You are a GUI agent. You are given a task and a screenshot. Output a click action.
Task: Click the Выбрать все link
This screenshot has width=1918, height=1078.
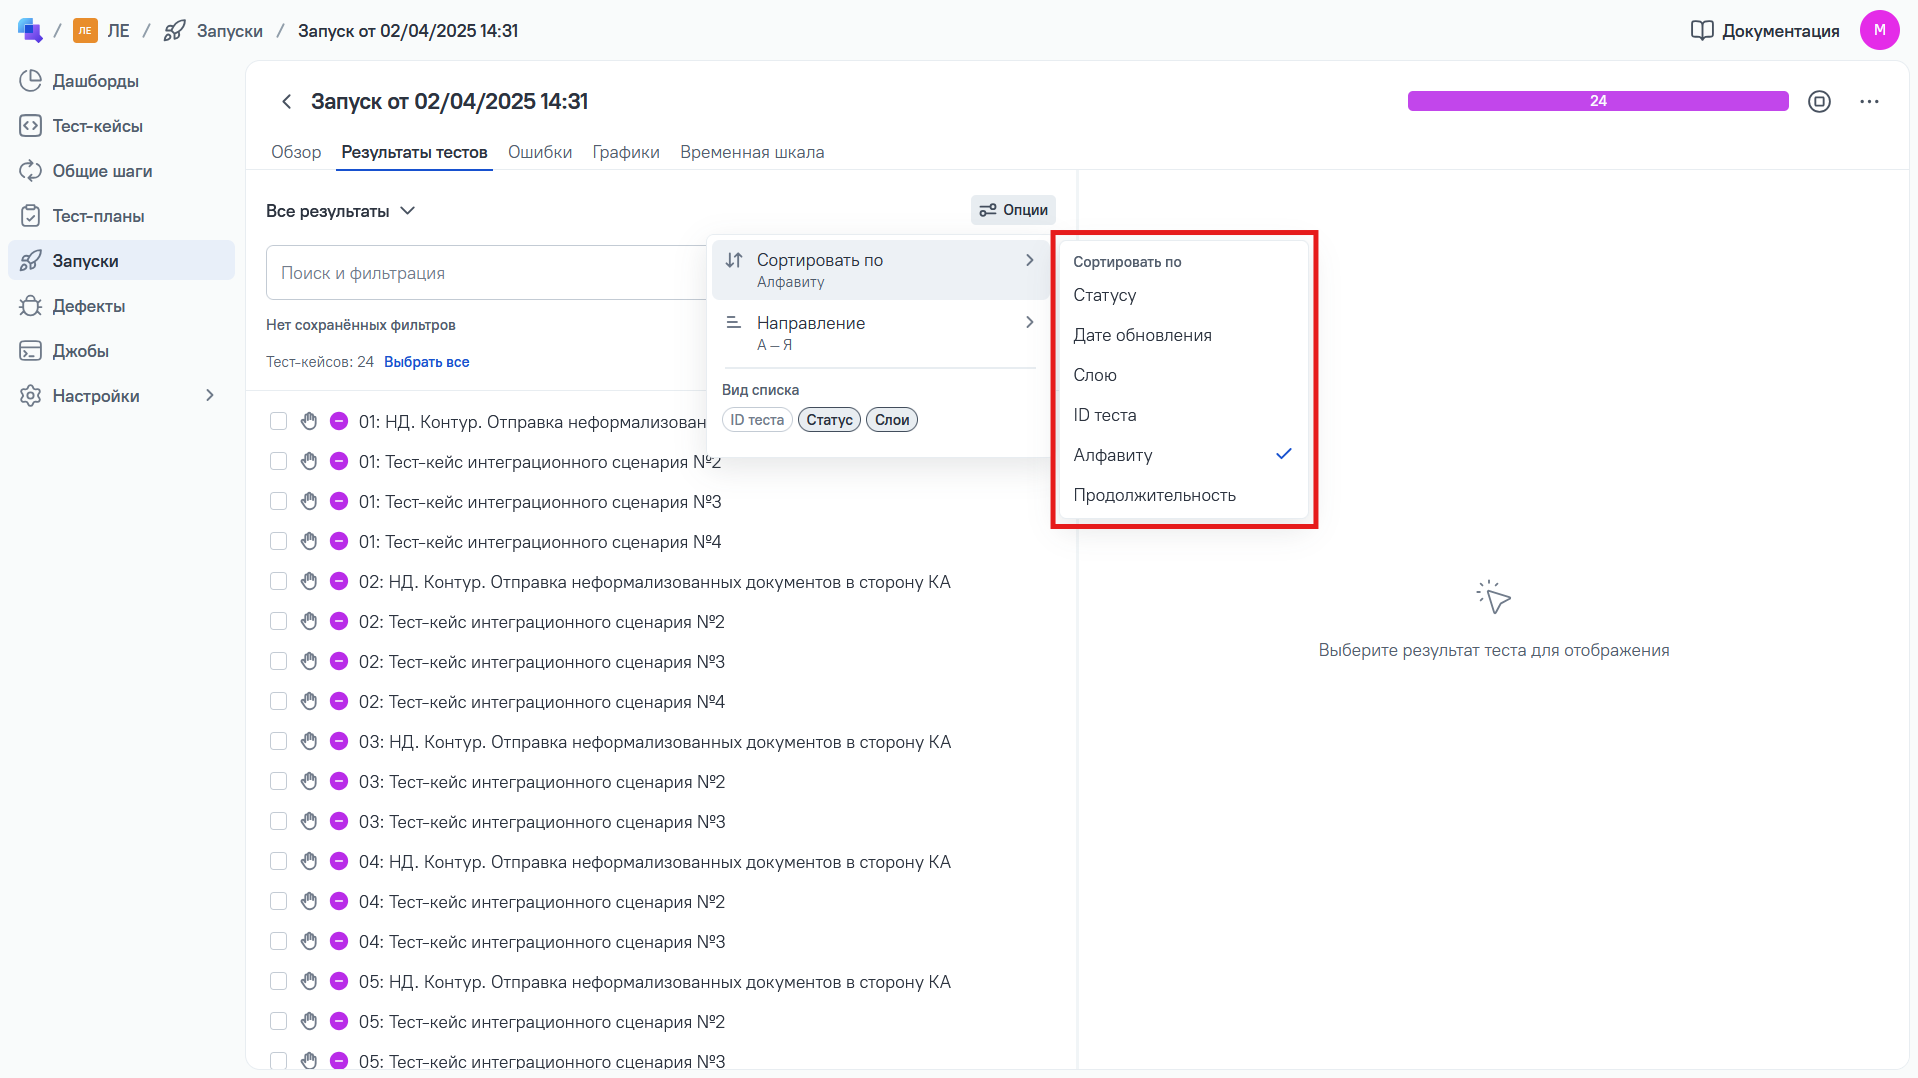427,362
